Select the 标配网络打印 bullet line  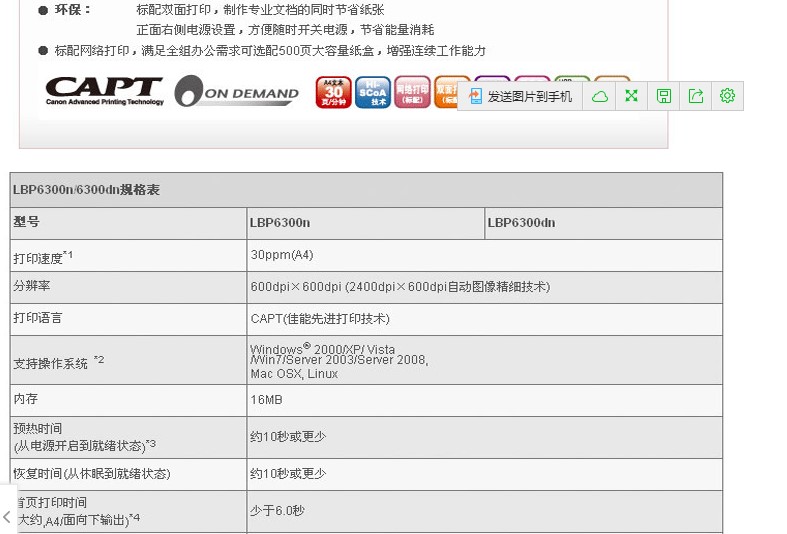click(270, 51)
